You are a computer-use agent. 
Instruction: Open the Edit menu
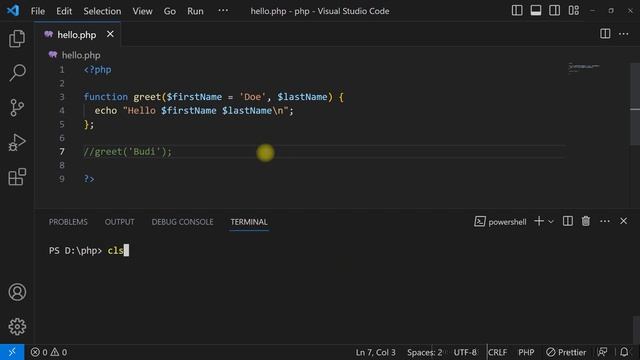click(64, 11)
